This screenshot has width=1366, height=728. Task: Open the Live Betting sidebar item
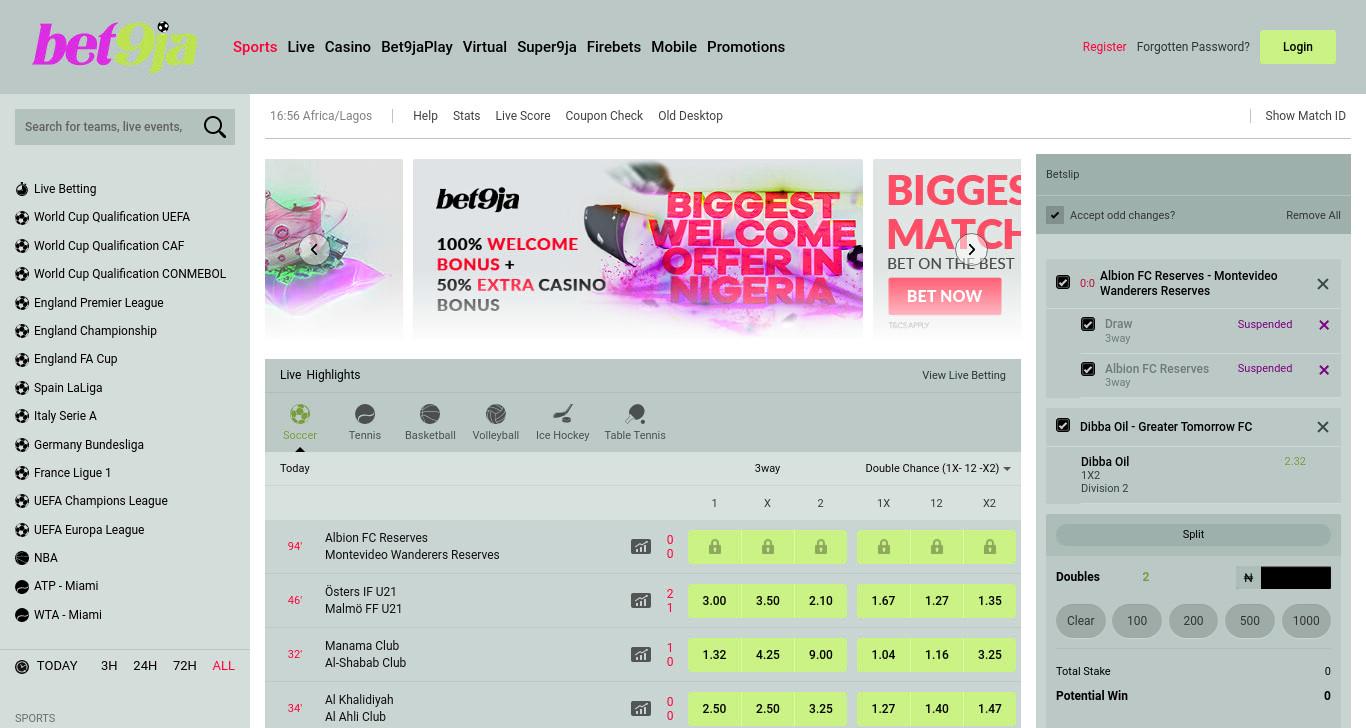tap(65, 189)
